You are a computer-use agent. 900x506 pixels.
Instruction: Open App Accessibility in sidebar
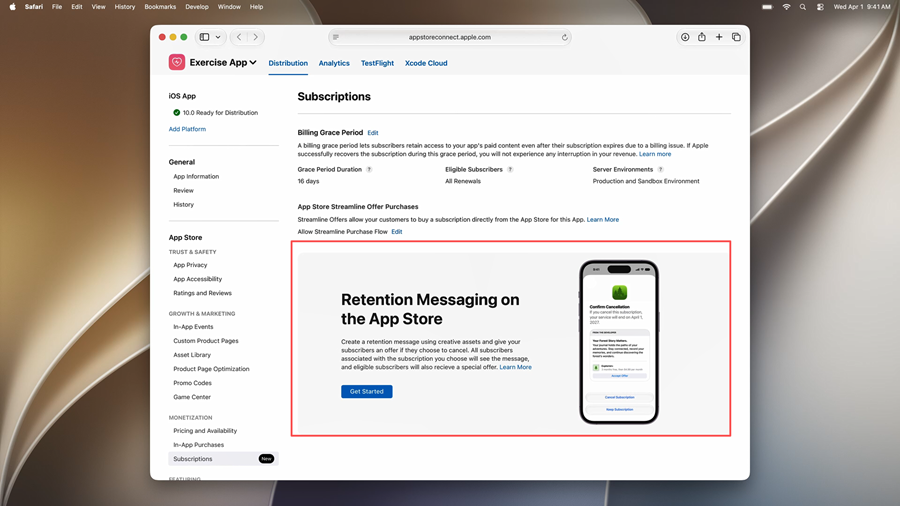tap(197, 279)
